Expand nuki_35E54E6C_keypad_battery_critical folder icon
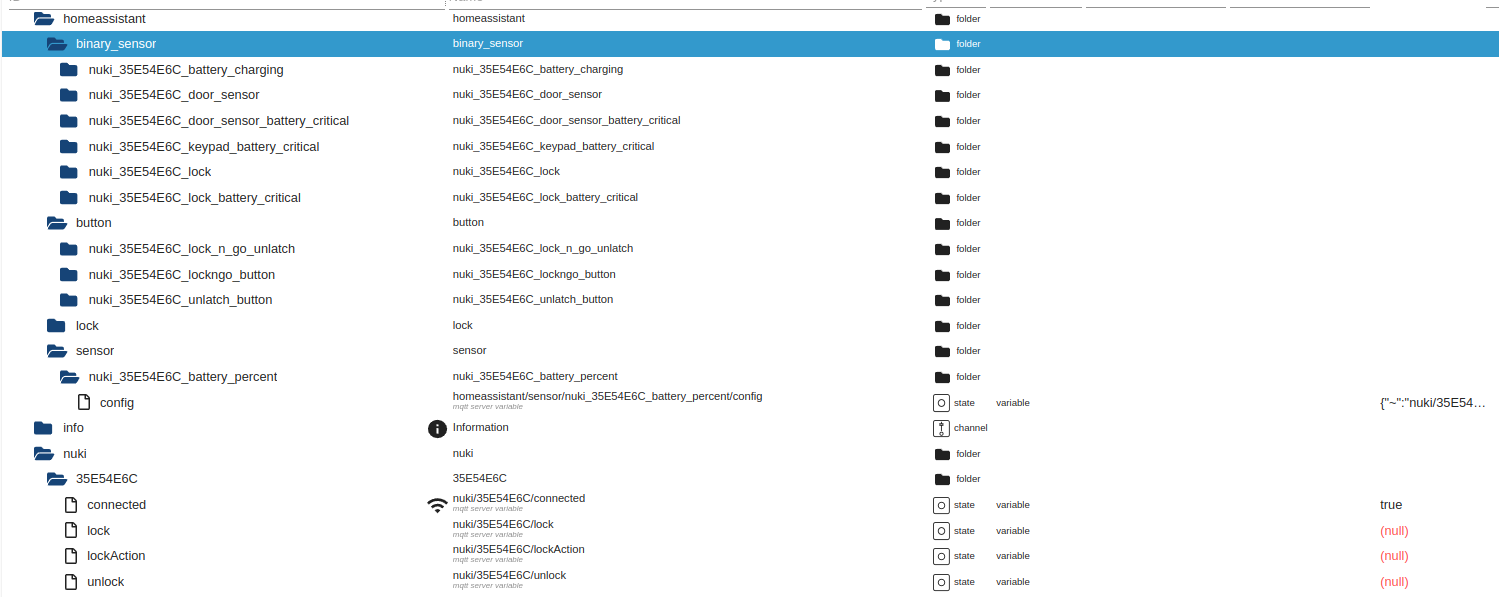Screen dimensions: 1499x597 (68, 146)
